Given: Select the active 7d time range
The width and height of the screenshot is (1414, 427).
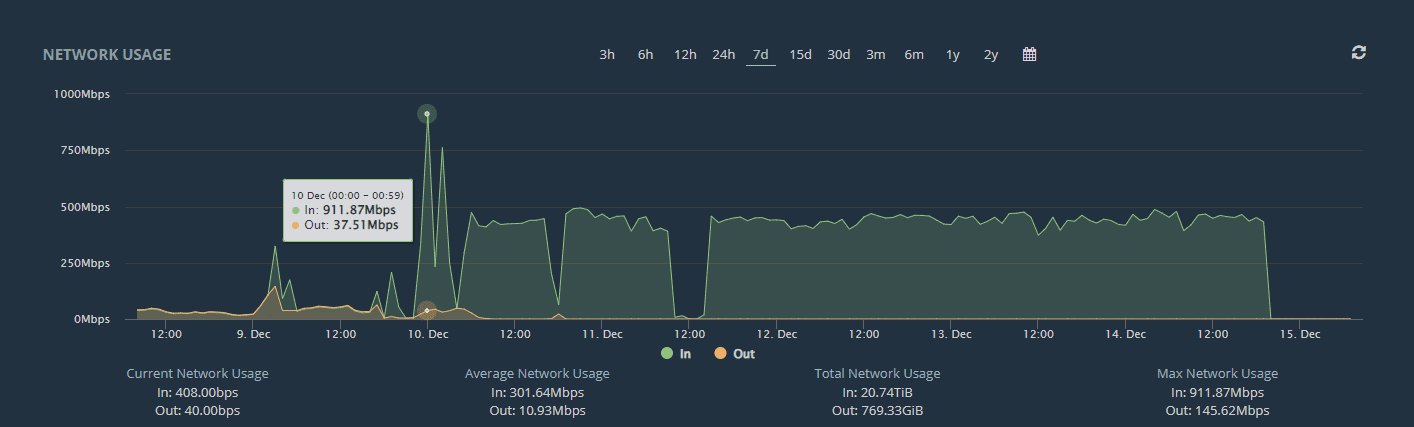Looking at the screenshot, I should (761, 55).
